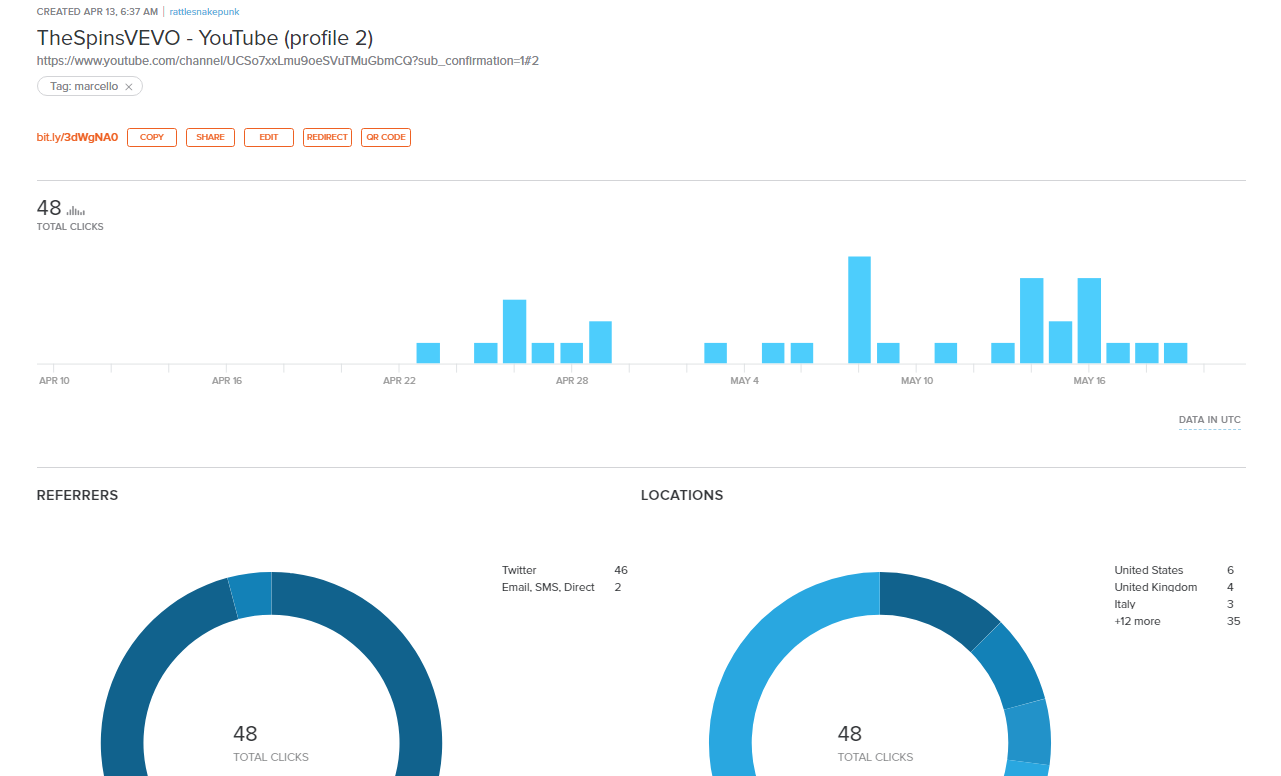
Task: Click Italy in the locations legend
Action: 1125,604
